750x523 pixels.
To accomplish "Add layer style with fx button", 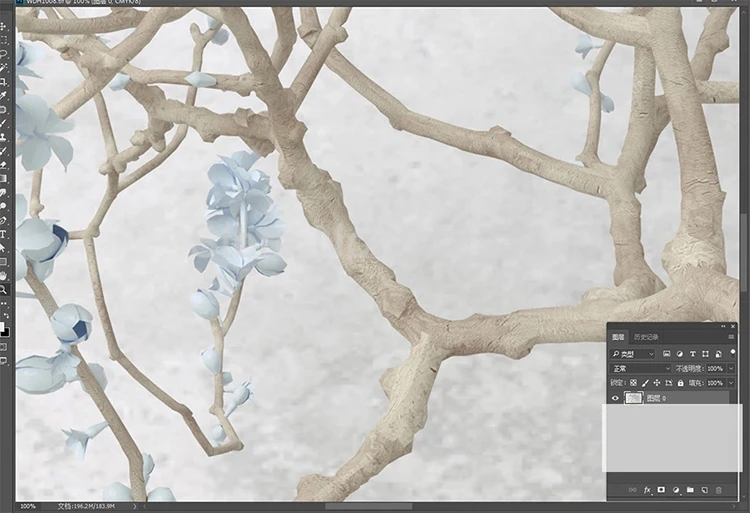I will pyautogui.click(x=647, y=490).
